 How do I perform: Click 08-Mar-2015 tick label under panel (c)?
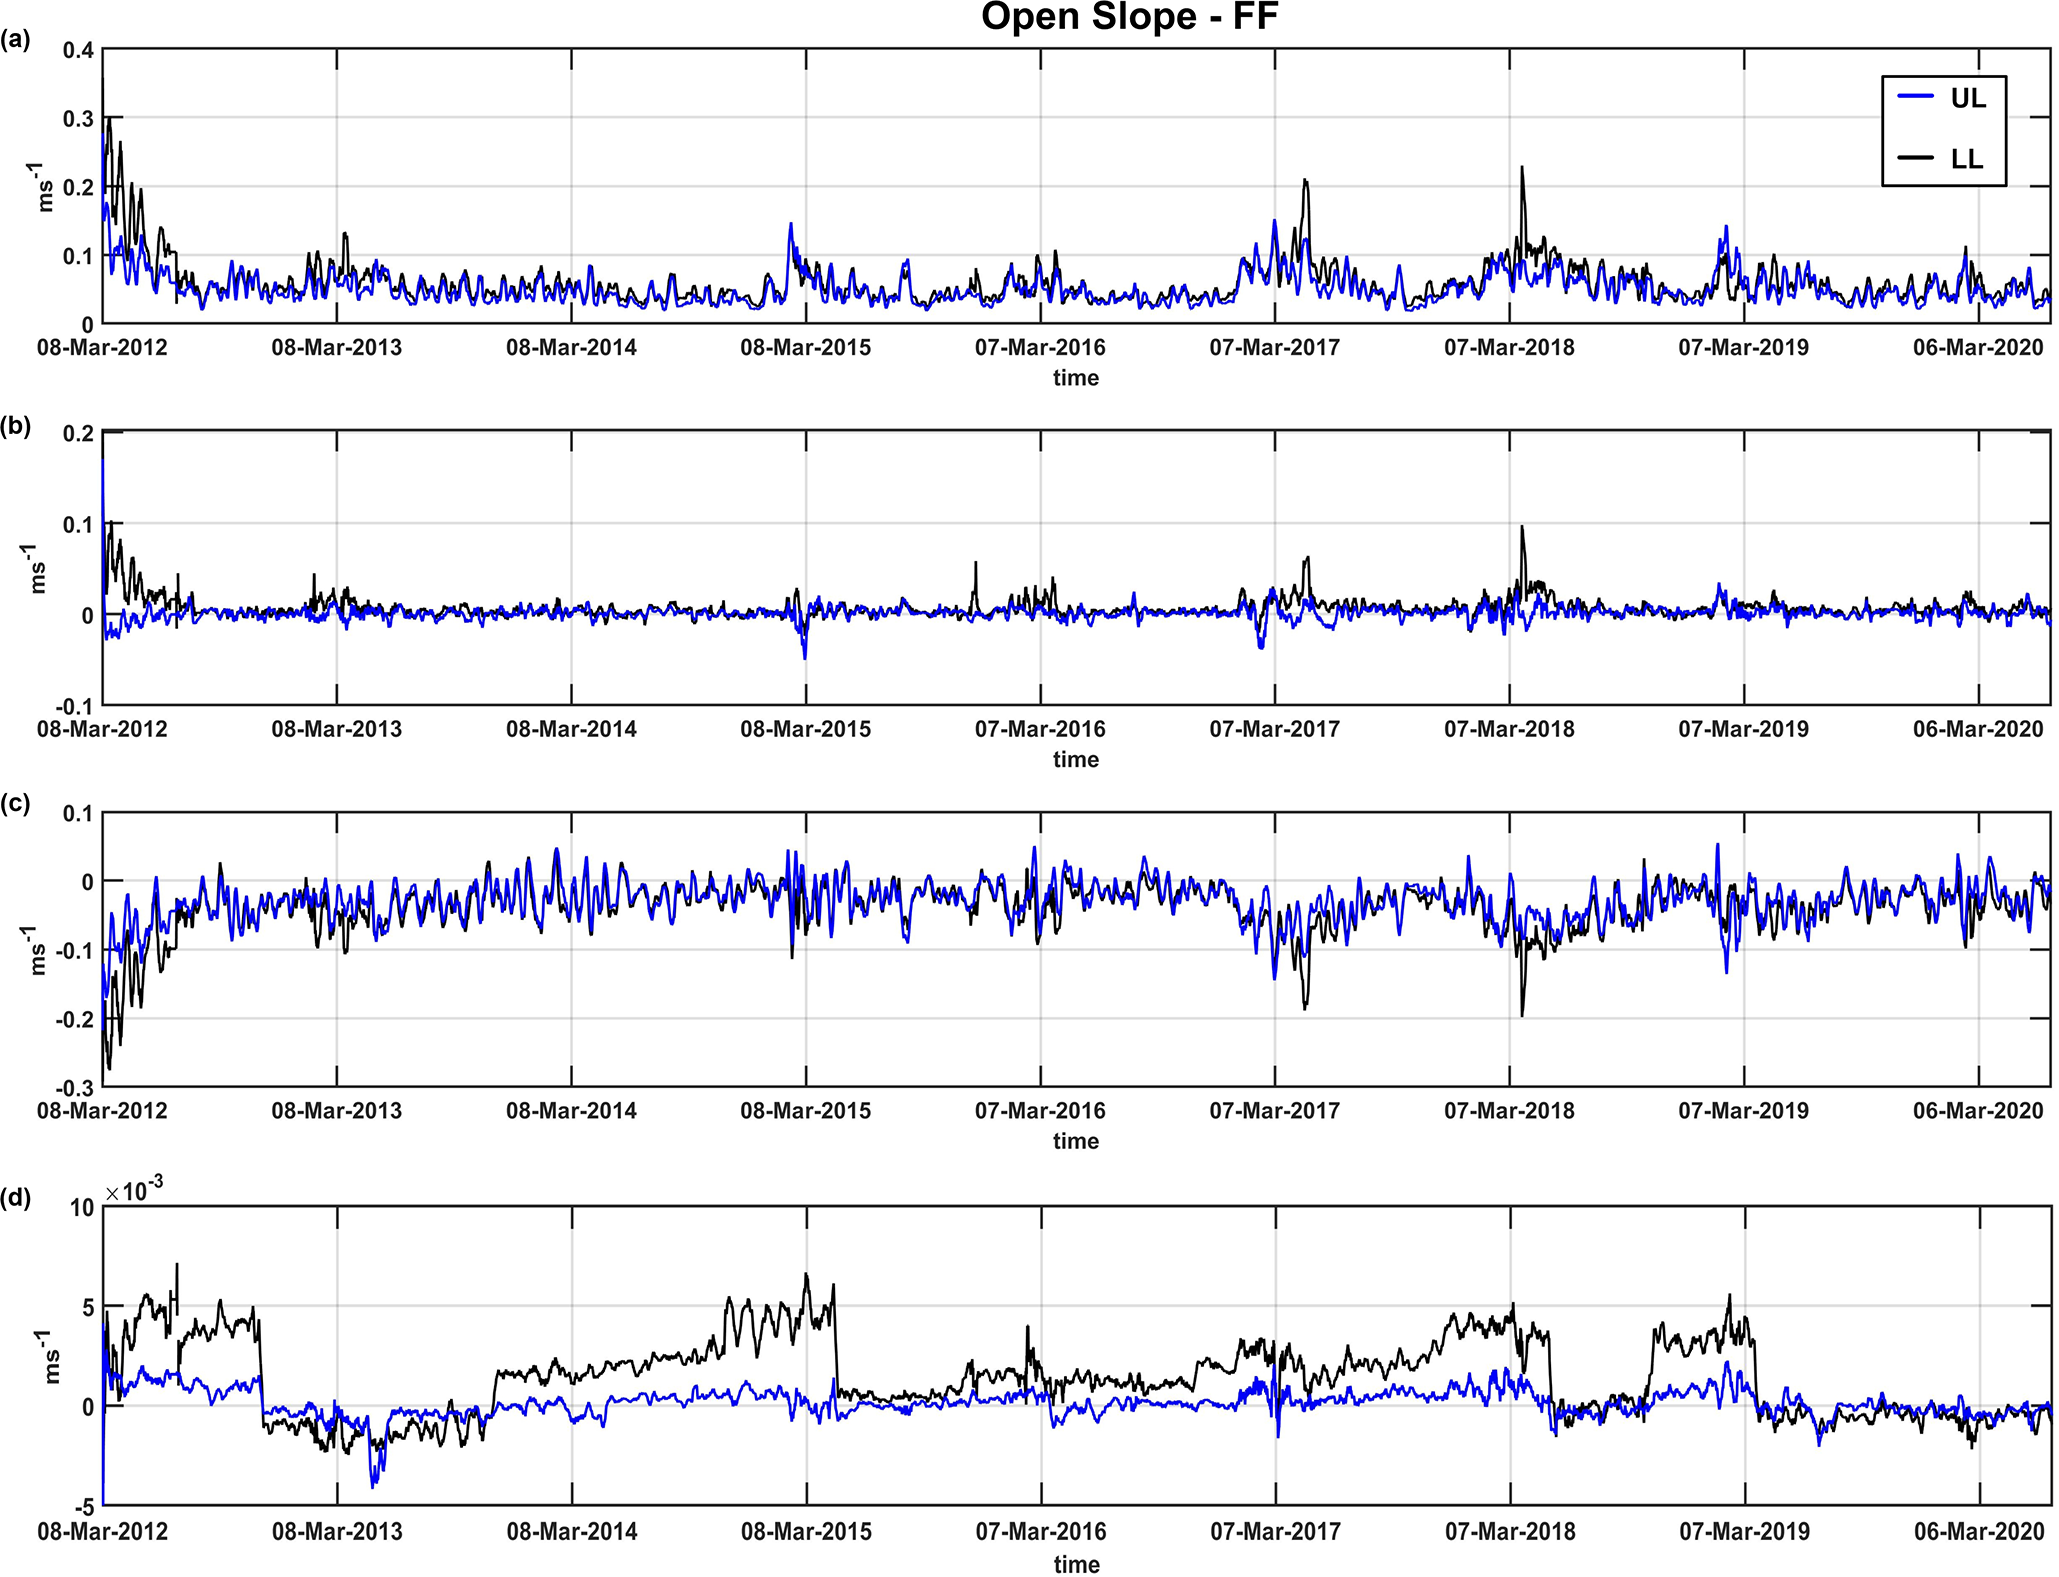pyautogui.click(x=805, y=1111)
